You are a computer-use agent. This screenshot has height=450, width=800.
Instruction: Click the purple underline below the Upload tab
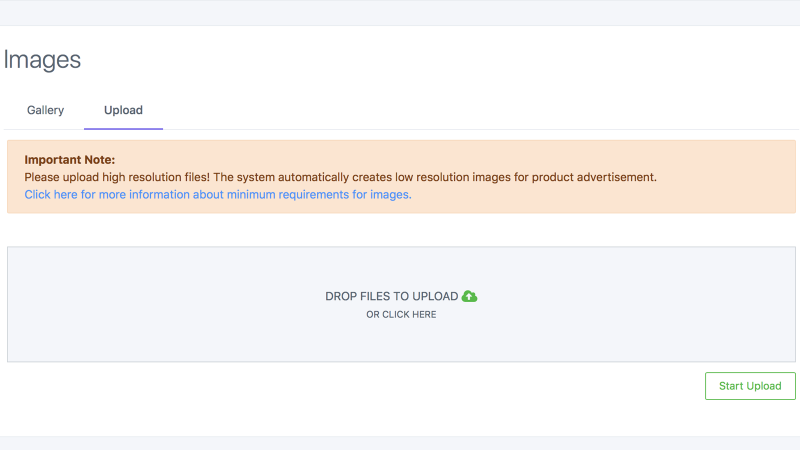pyautogui.click(x=123, y=129)
